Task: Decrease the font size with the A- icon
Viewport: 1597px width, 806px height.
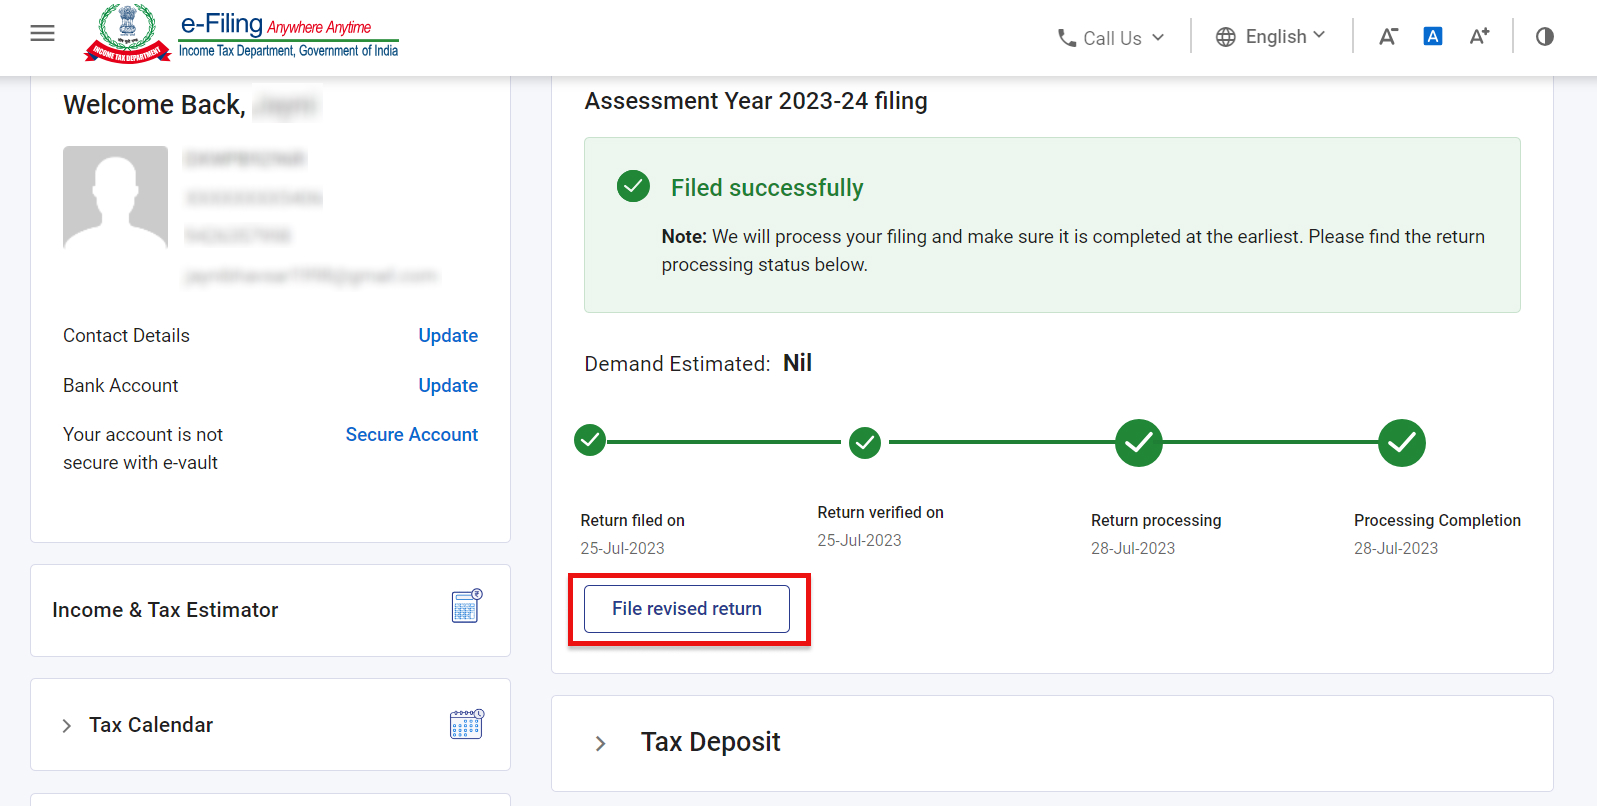Action: 1388,37
